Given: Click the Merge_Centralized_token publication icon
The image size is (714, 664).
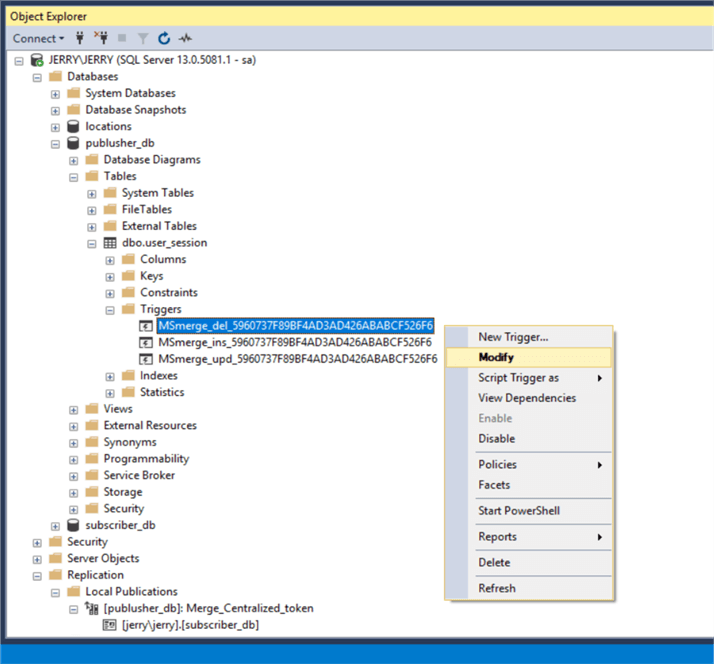Looking at the screenshot, I should 92,608.
